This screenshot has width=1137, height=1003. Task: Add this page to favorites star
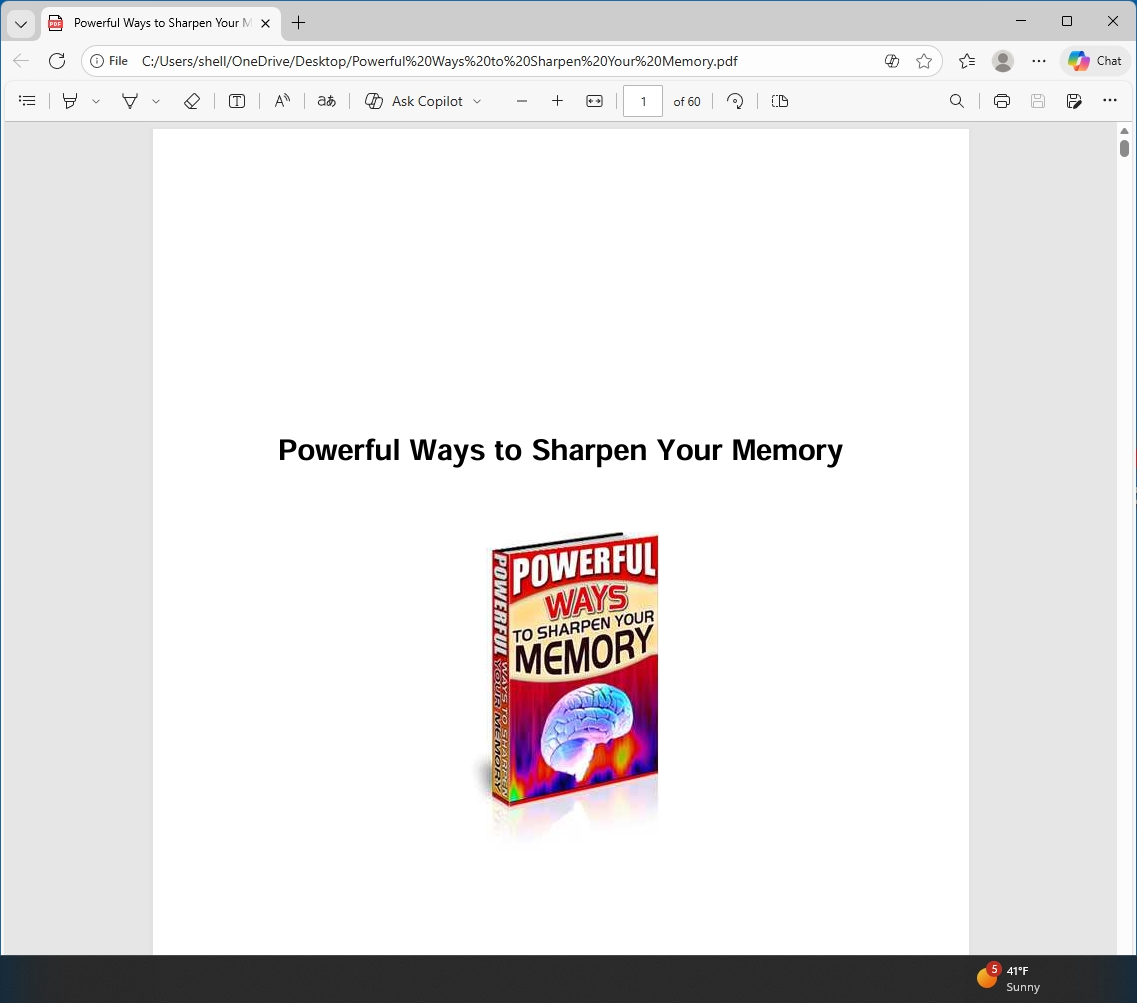click(923, 61)
